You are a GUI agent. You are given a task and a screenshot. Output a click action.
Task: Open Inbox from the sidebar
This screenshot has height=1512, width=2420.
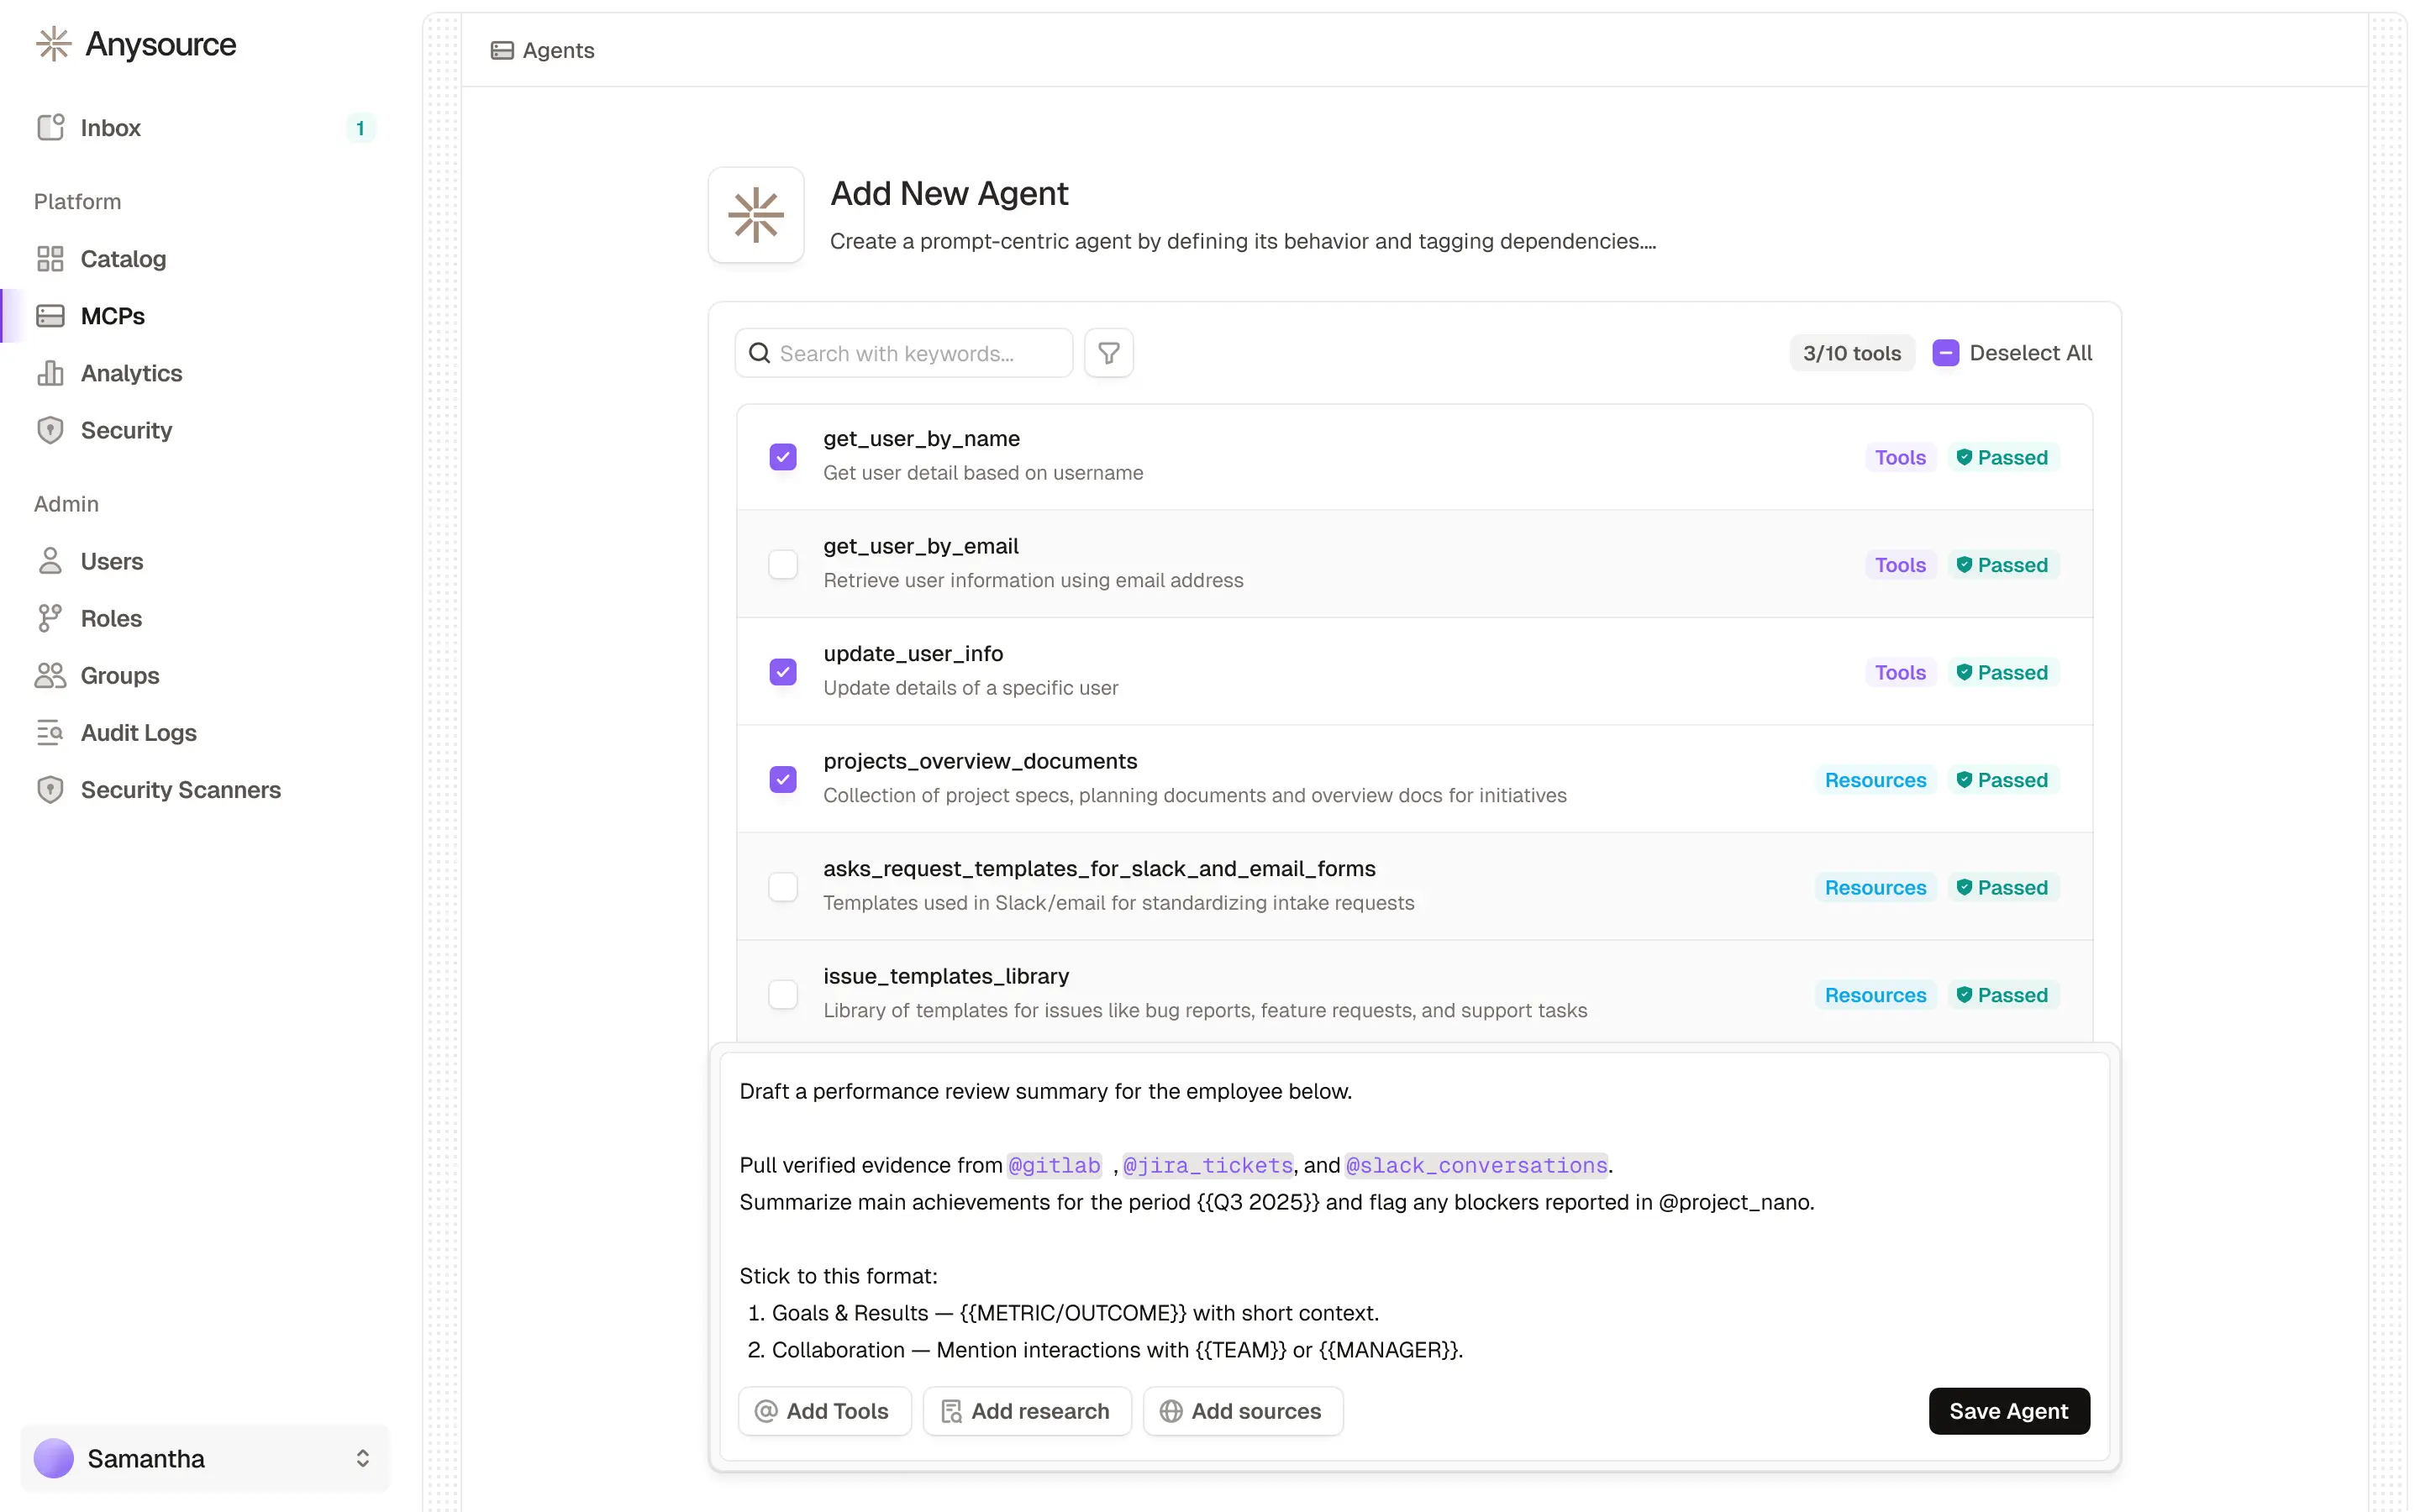[110, 128]
